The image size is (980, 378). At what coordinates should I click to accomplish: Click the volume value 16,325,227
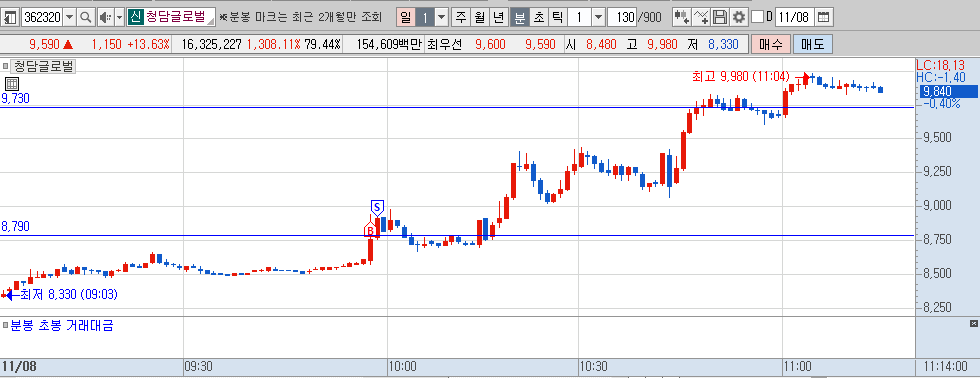pos(212,44)
